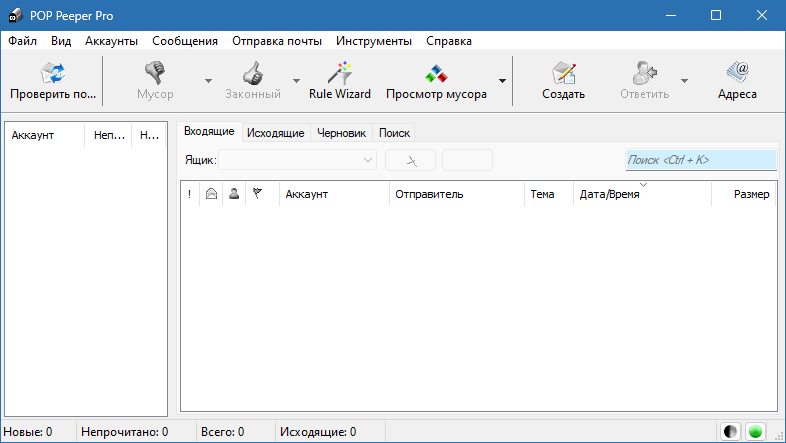Image resolution: width=786 pixels, height=443 pixels.
Task: Open the Ящик combo box
Action: coord(298,160)
